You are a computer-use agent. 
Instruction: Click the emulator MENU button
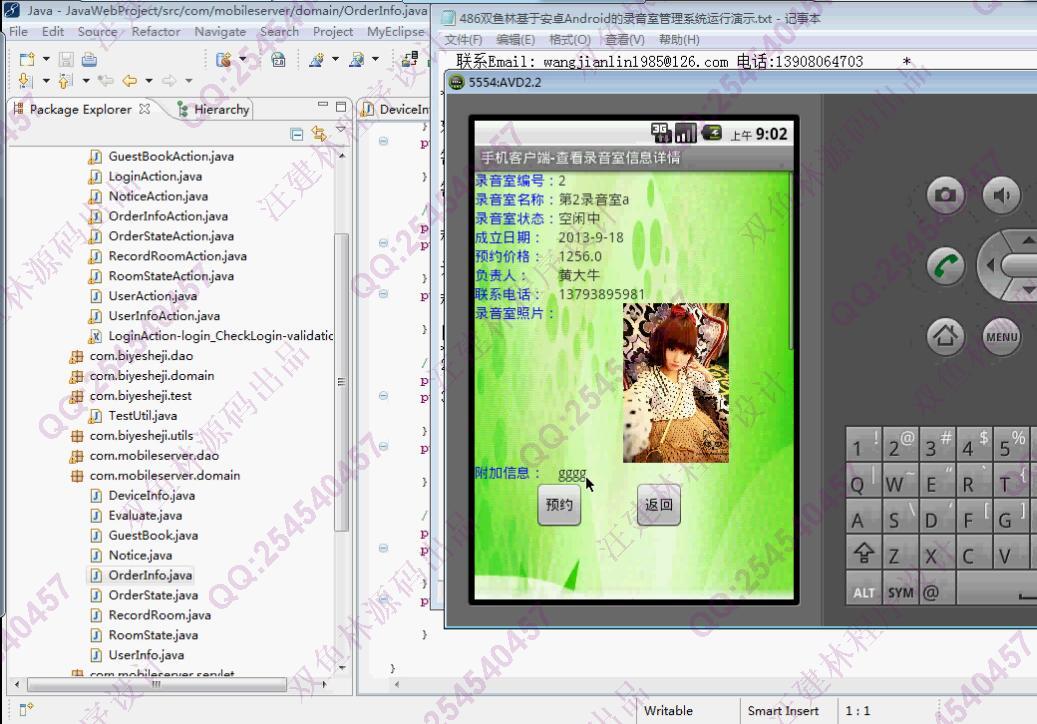1001,336
